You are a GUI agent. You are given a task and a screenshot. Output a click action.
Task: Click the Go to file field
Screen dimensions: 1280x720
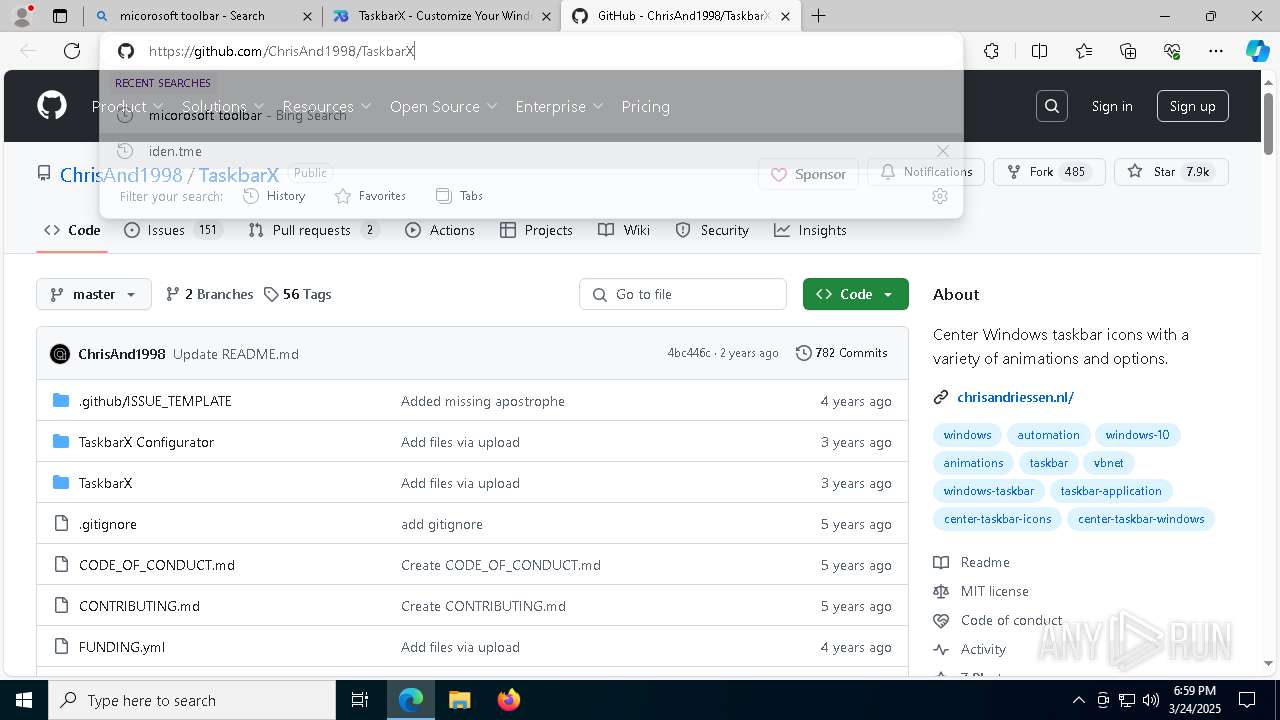tap(683, 294)
